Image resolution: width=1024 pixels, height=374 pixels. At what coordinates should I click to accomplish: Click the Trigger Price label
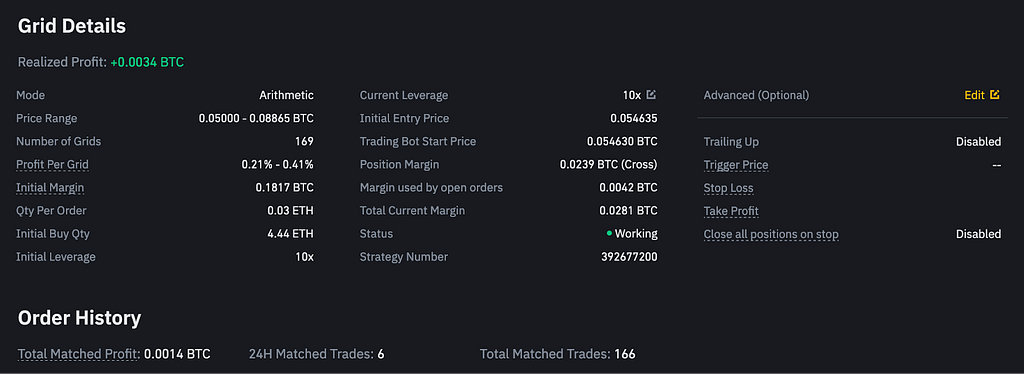click(x=736, y=165)
